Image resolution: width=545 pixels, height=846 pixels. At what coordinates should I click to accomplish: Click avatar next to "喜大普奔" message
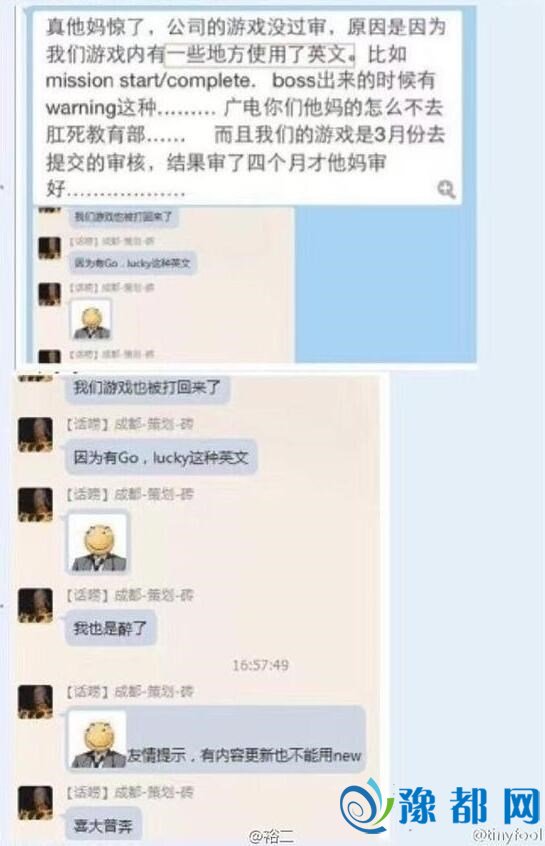[x=36, y=803]
